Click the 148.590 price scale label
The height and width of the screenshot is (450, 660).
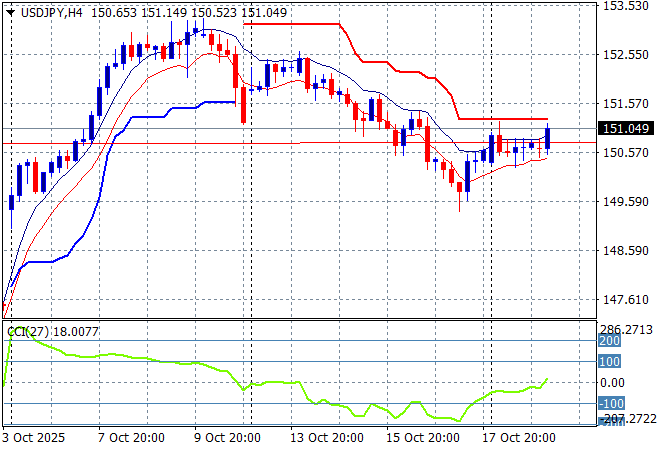tap(626, 251)
